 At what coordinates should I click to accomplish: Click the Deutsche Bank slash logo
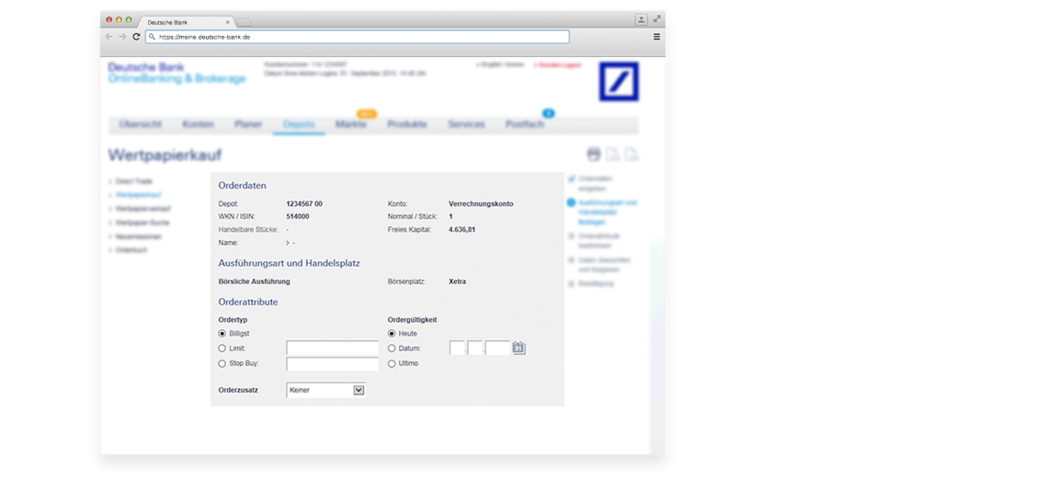point(619,82)
